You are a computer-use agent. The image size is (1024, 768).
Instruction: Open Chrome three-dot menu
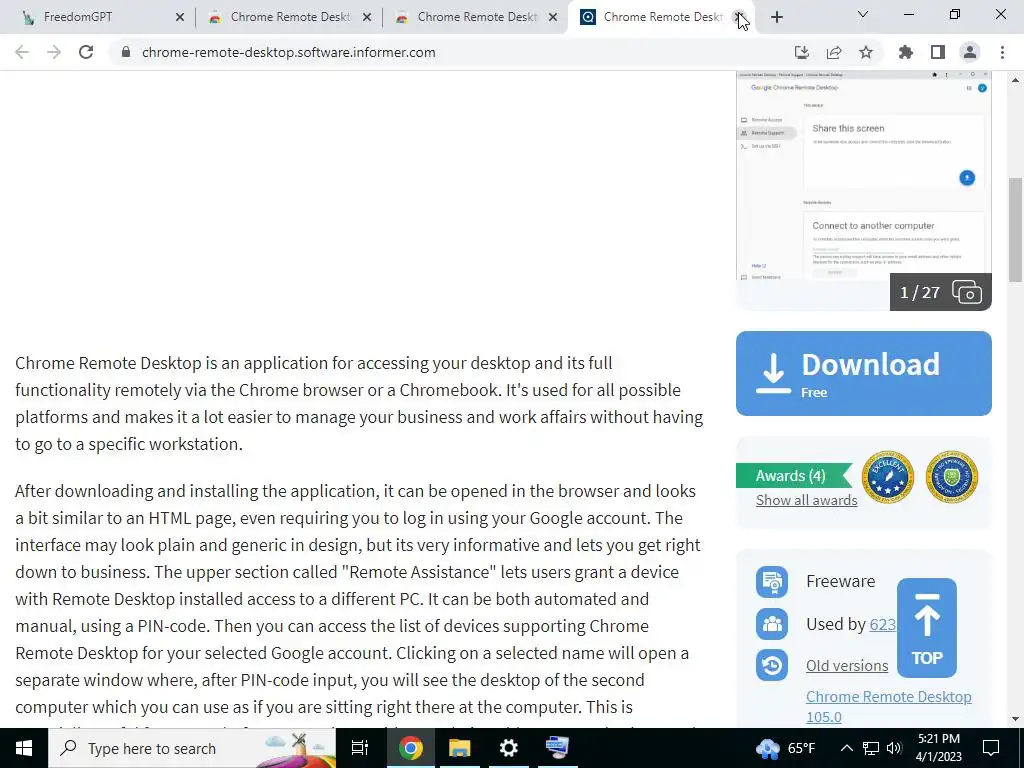coord(1002,52)
